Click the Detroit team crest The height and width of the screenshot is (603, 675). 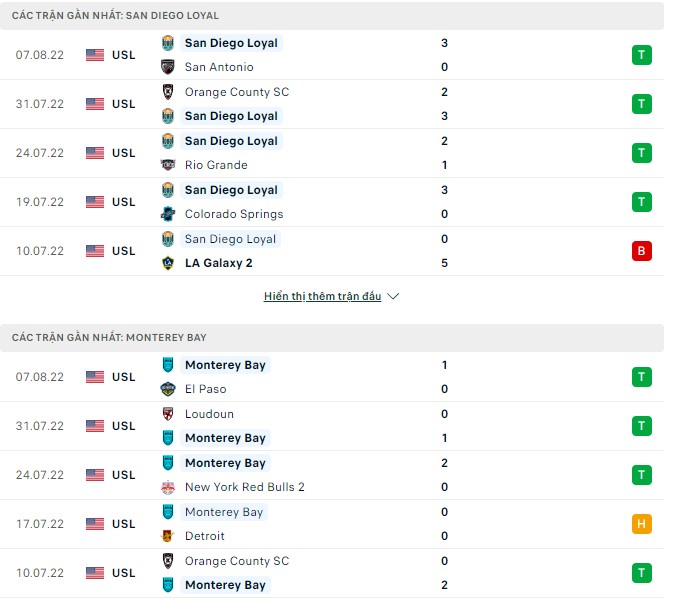pos(168,536)
